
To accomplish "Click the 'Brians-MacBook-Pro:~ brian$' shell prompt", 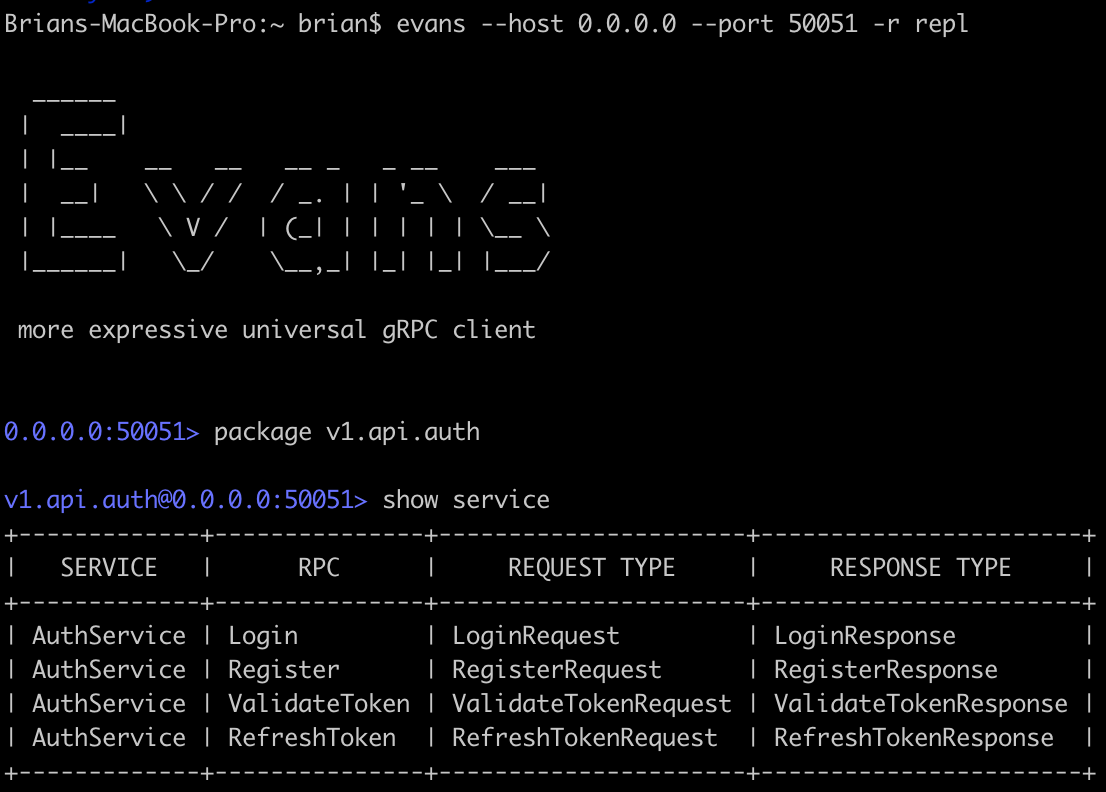I will pos(193,24).
